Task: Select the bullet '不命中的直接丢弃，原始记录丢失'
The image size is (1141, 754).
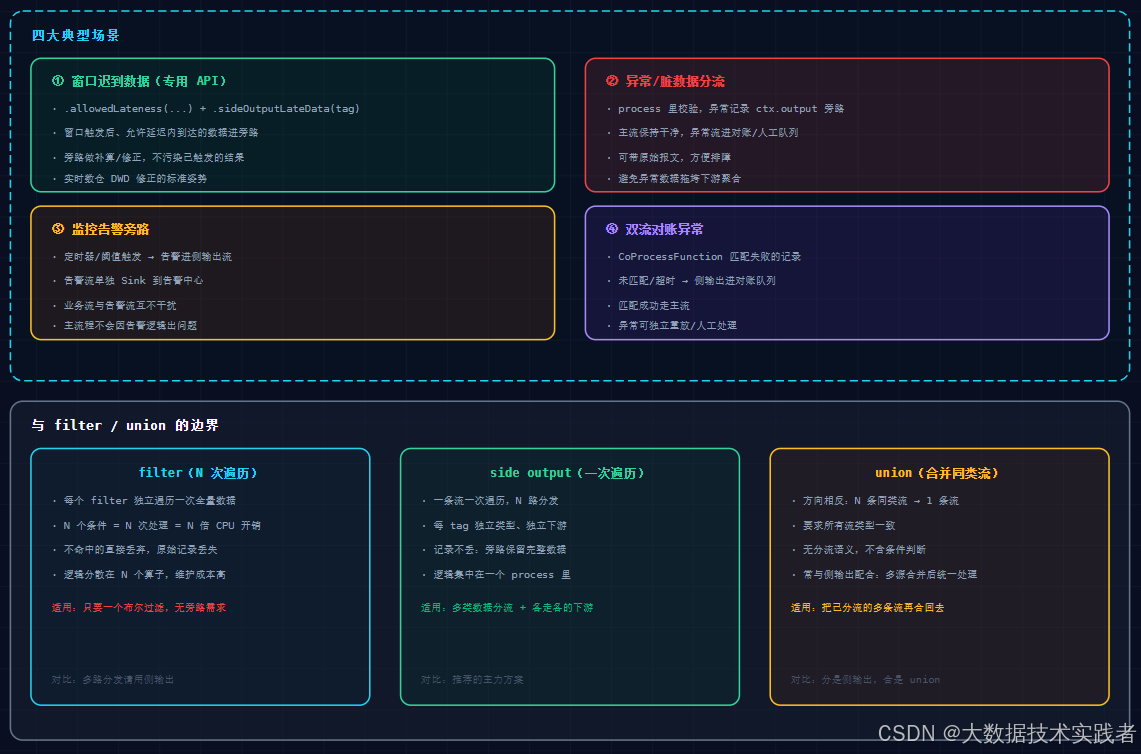Action: click(x=140, y=549)
